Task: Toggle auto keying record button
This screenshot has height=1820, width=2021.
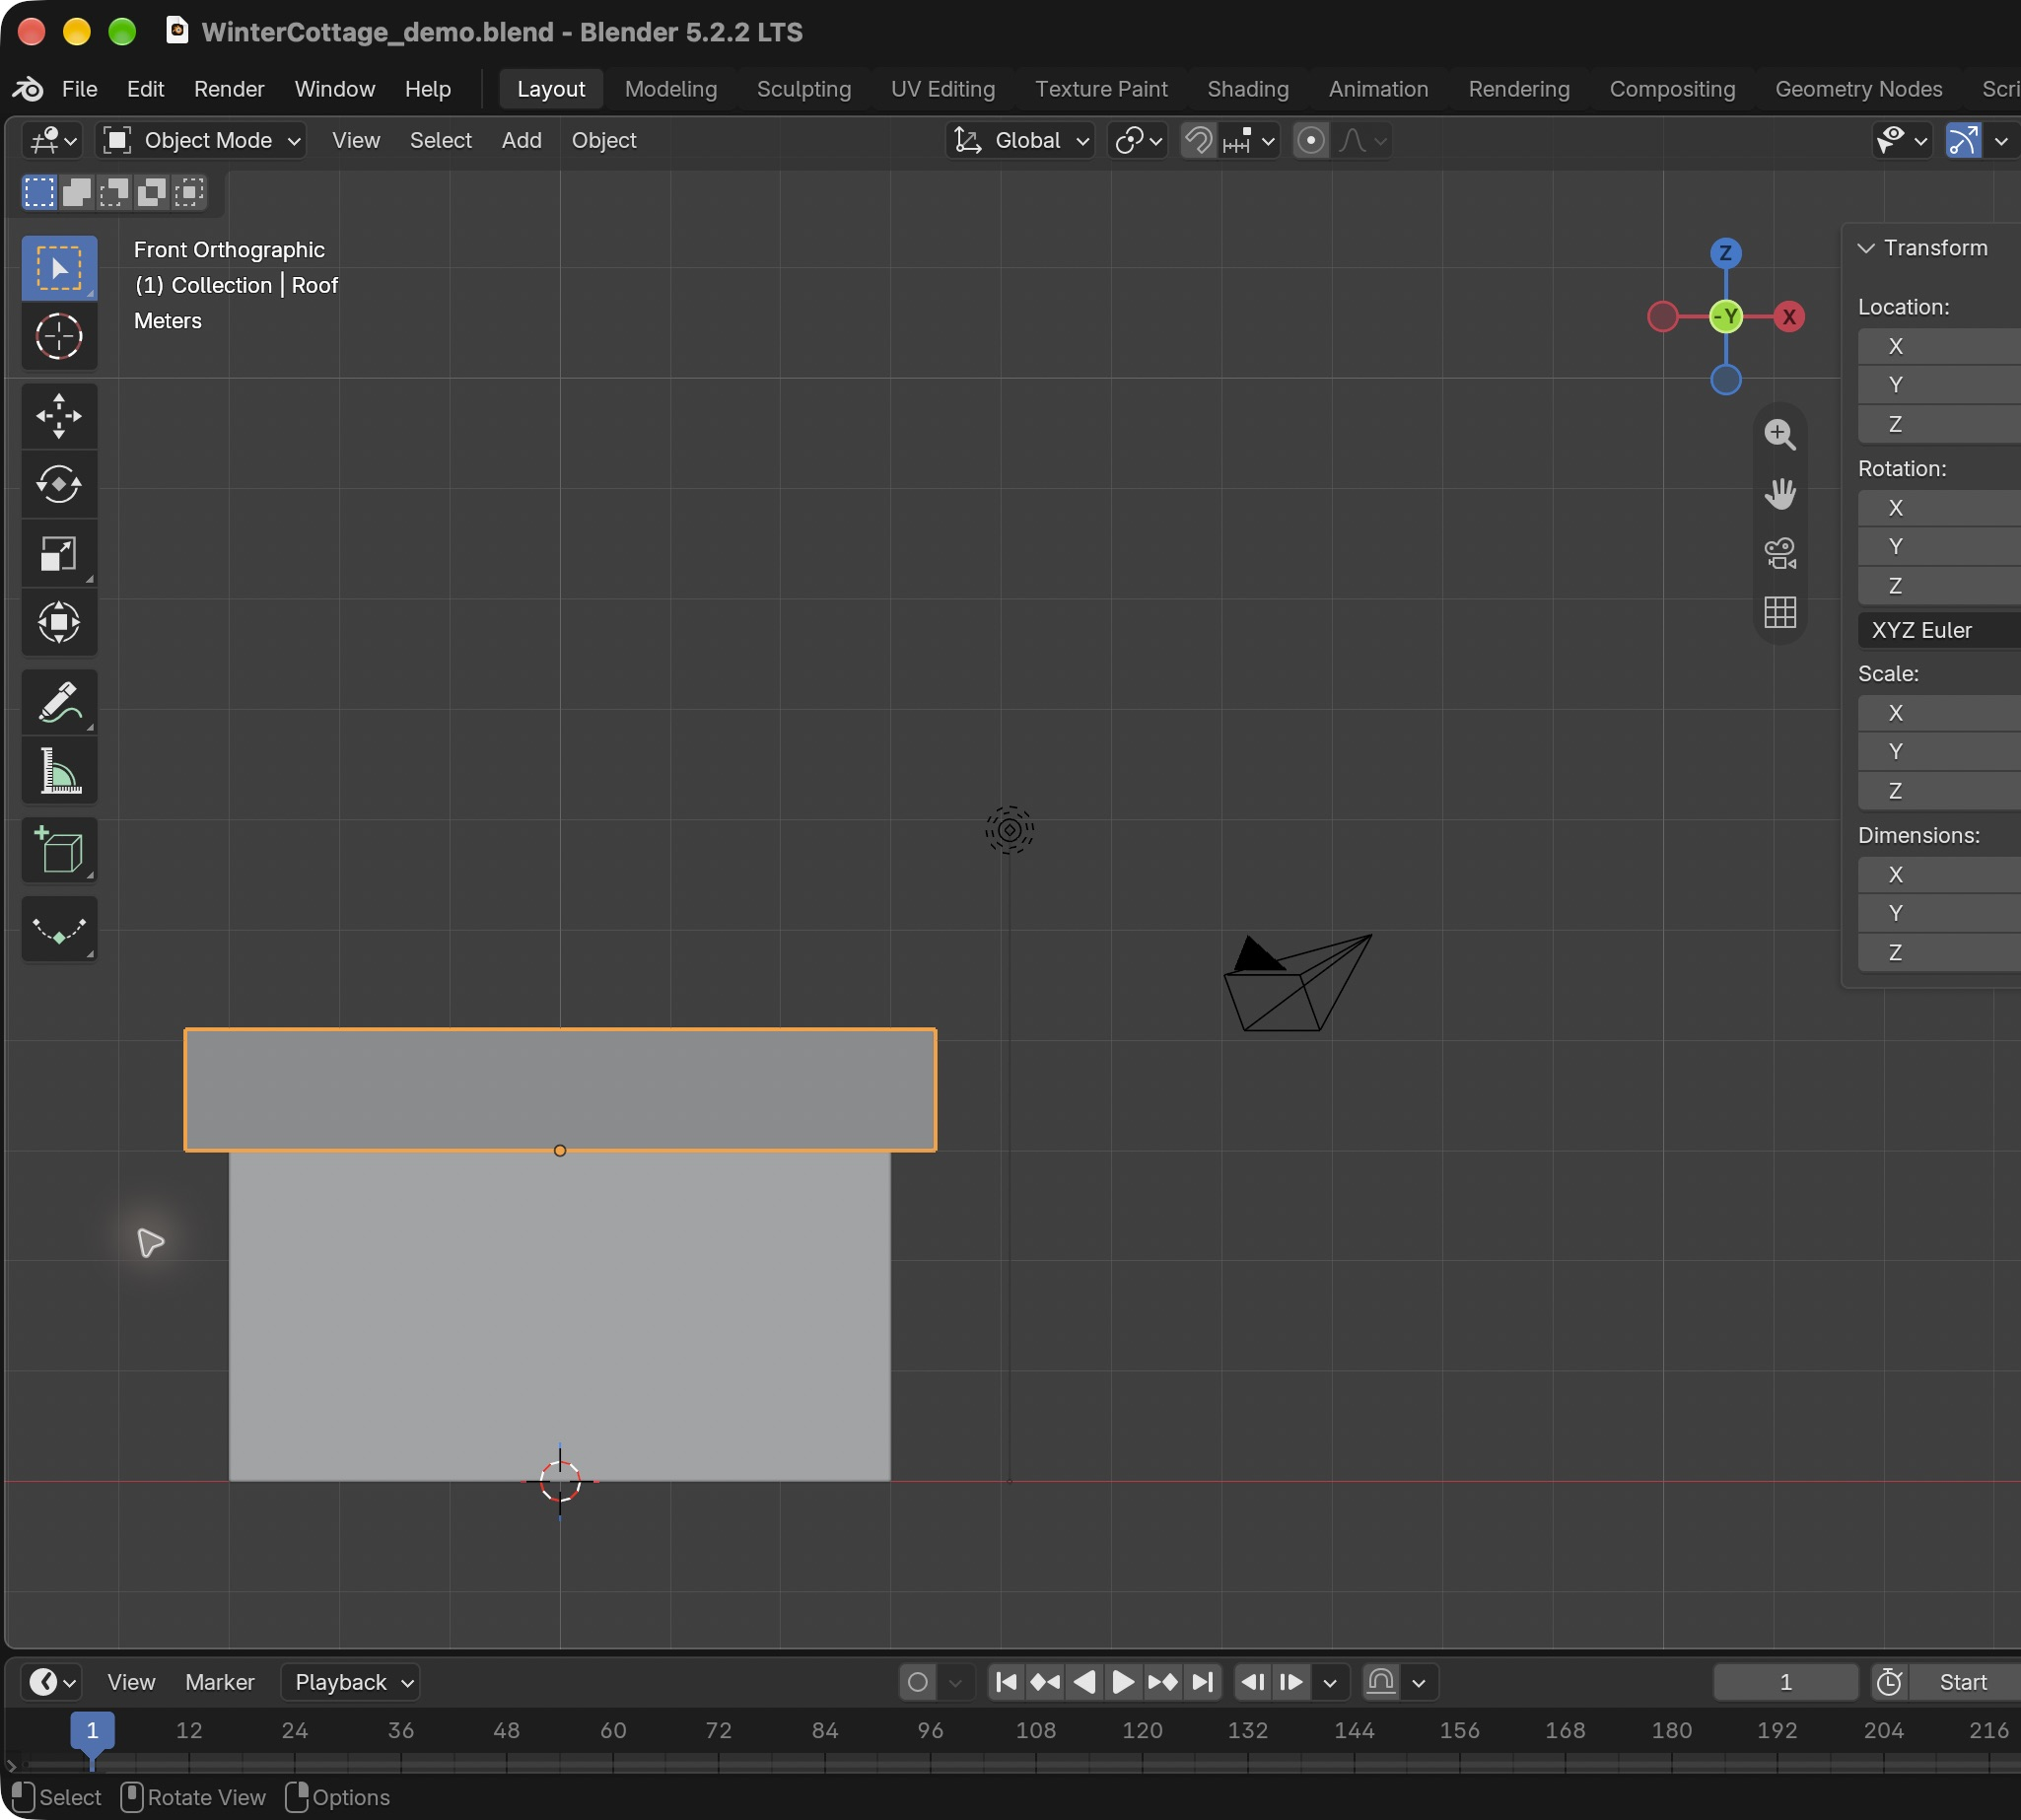Action: coord(918,1682)
